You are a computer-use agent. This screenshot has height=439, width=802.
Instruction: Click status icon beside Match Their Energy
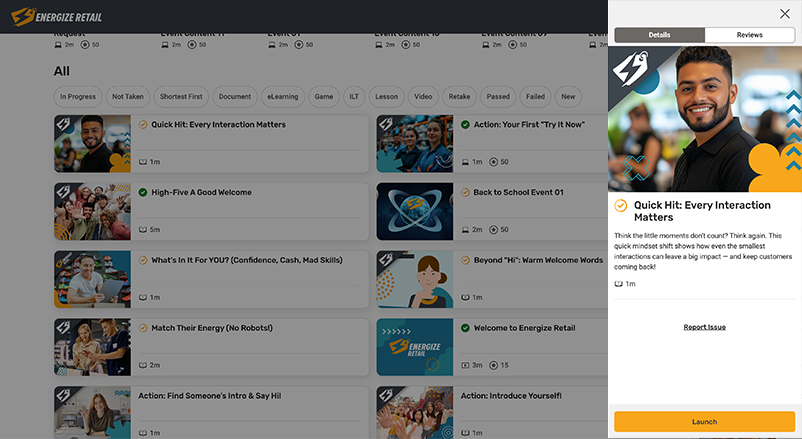(143, 328)
